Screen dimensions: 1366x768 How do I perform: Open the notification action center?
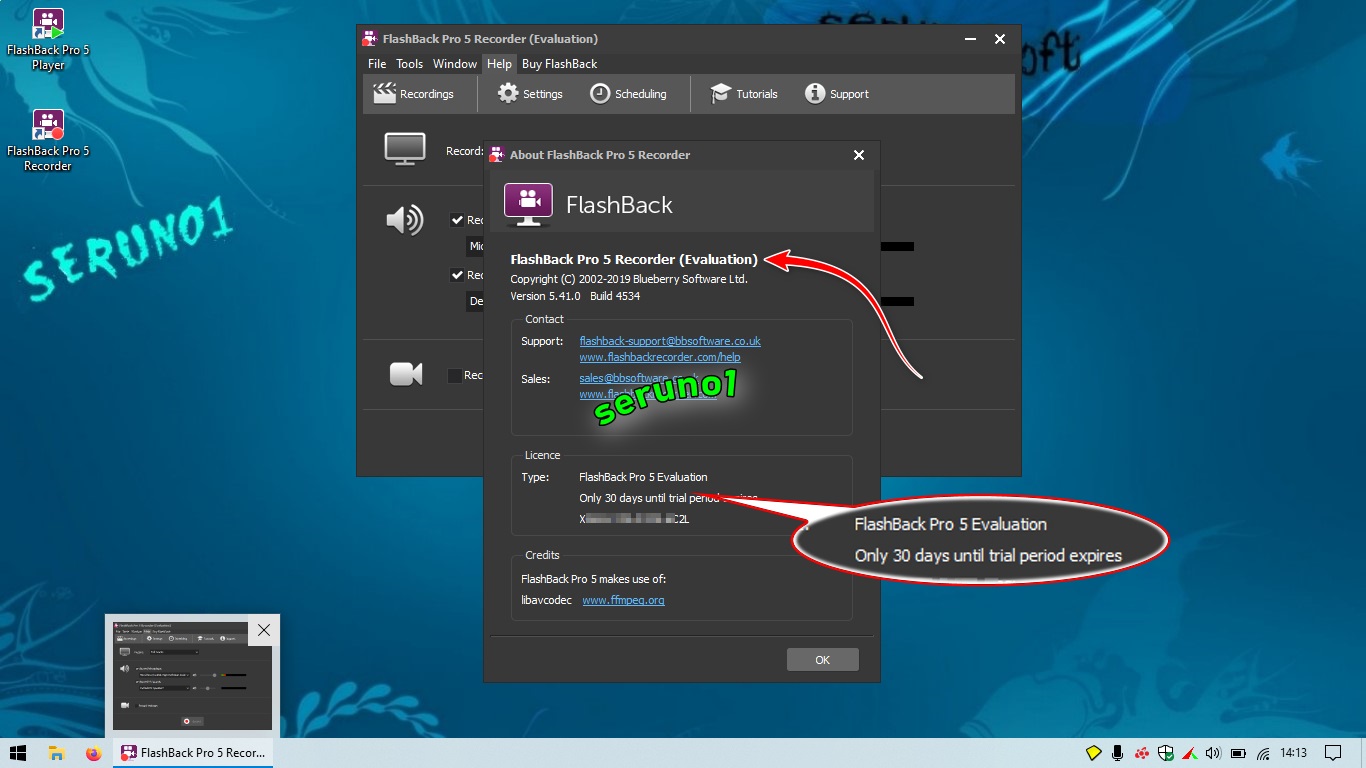(x=1333, y=753)
